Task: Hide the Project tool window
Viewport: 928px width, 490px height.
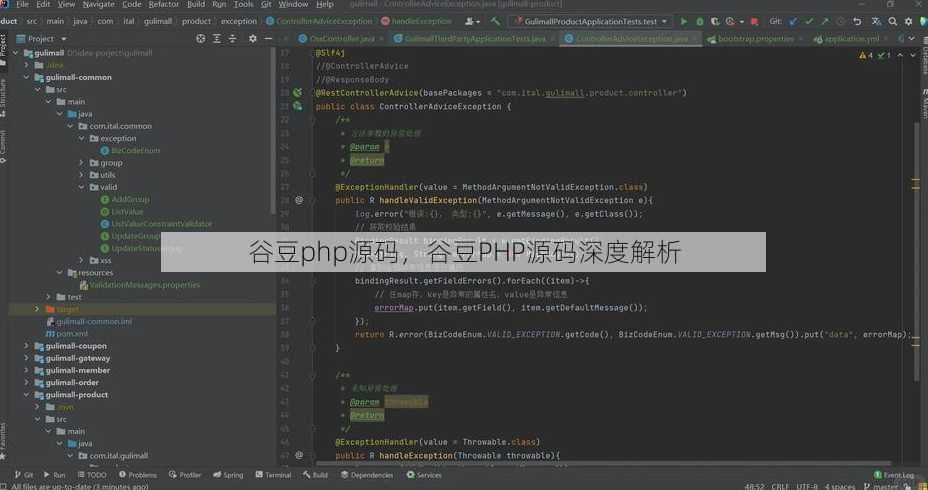Action: click(x=268, y=38)
